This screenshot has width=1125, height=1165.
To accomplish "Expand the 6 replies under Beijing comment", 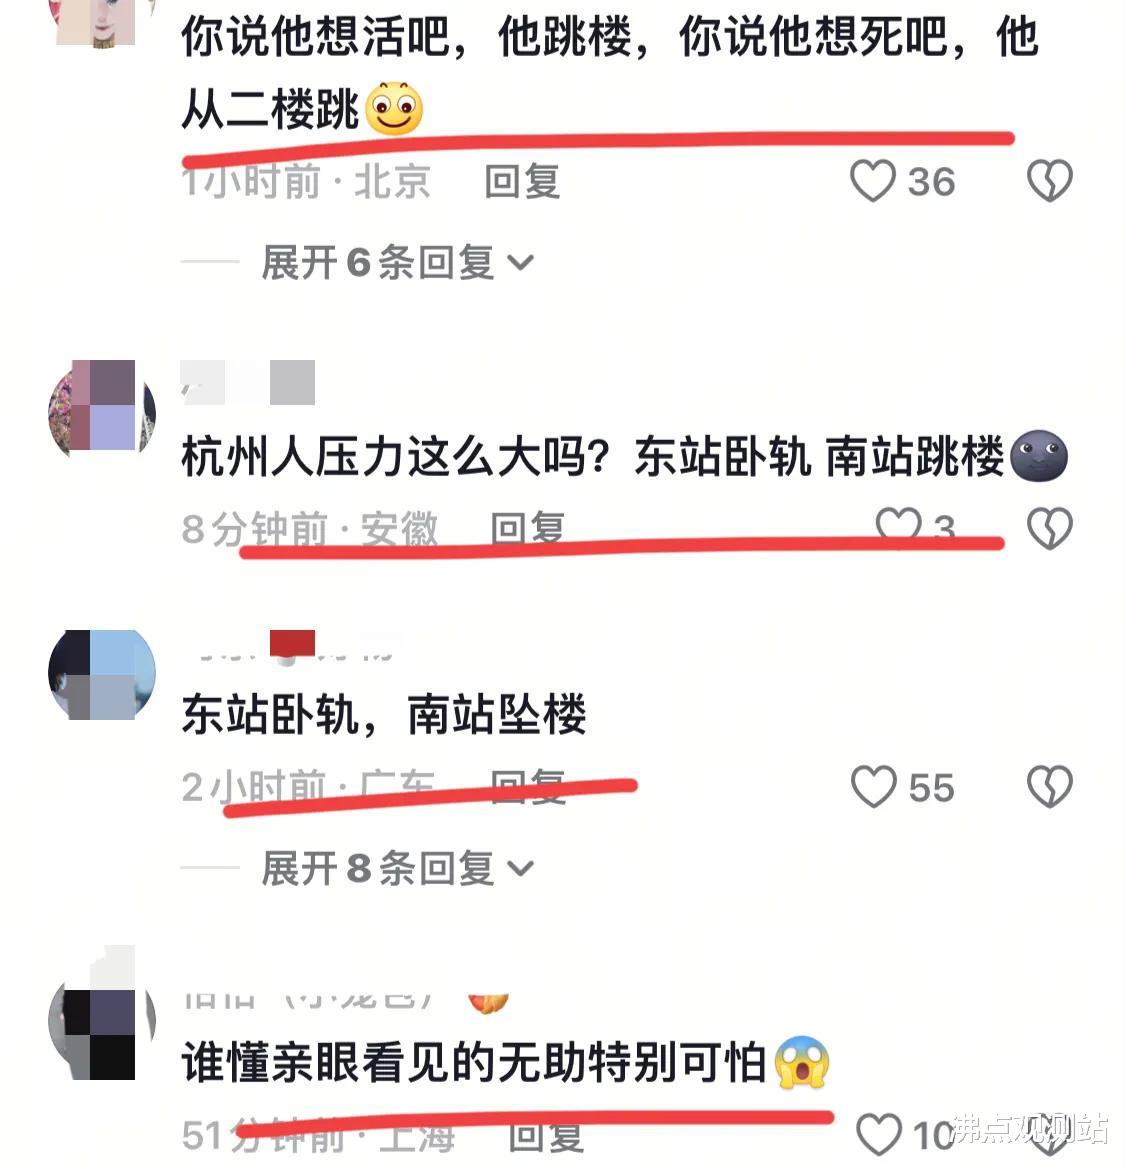I will click(397, 262).
